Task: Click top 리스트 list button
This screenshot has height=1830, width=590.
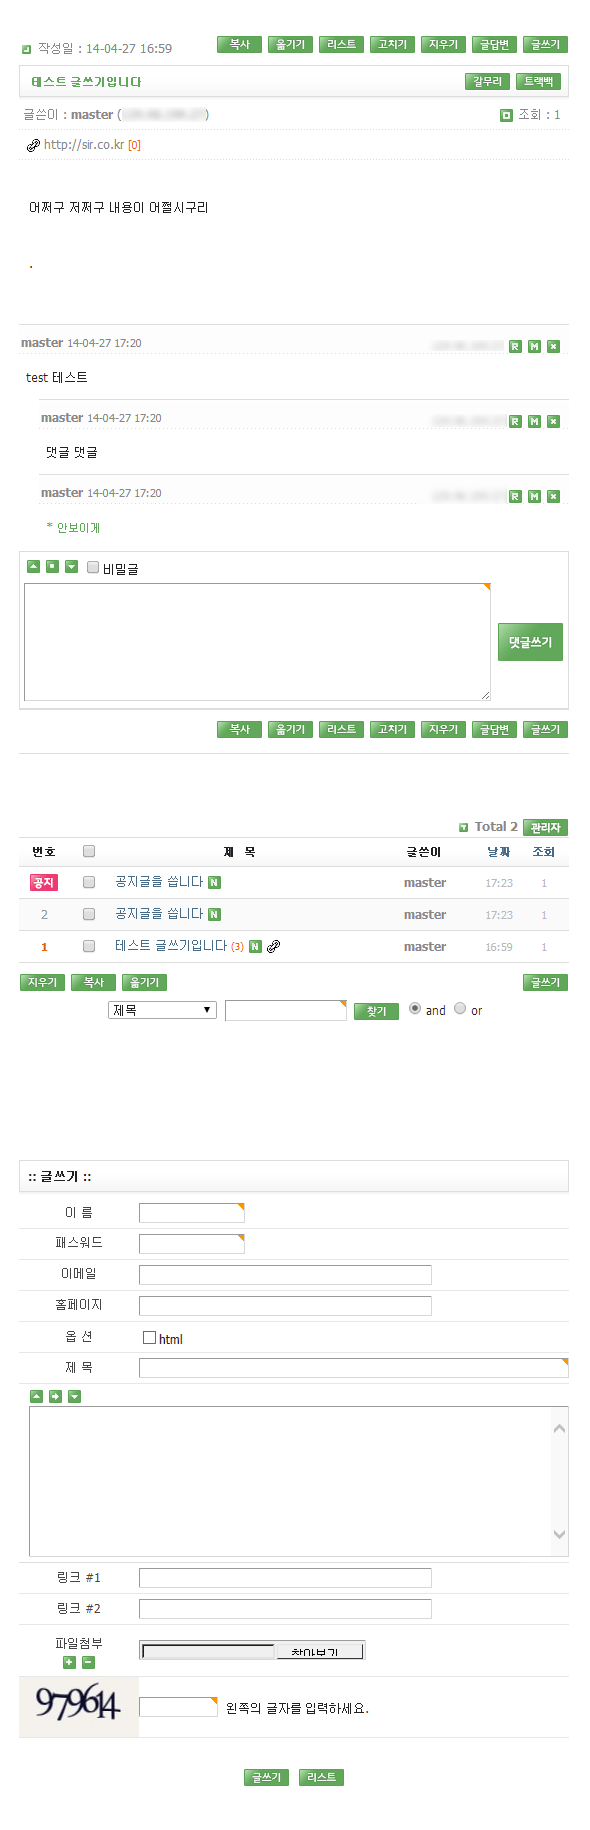Action: (341, 45)
